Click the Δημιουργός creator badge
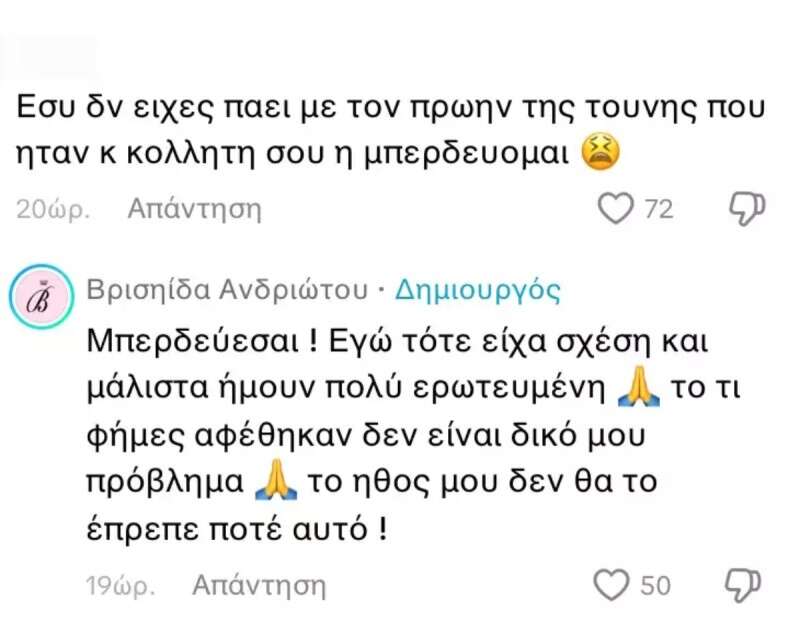800x622 pixels. (478, 290)
